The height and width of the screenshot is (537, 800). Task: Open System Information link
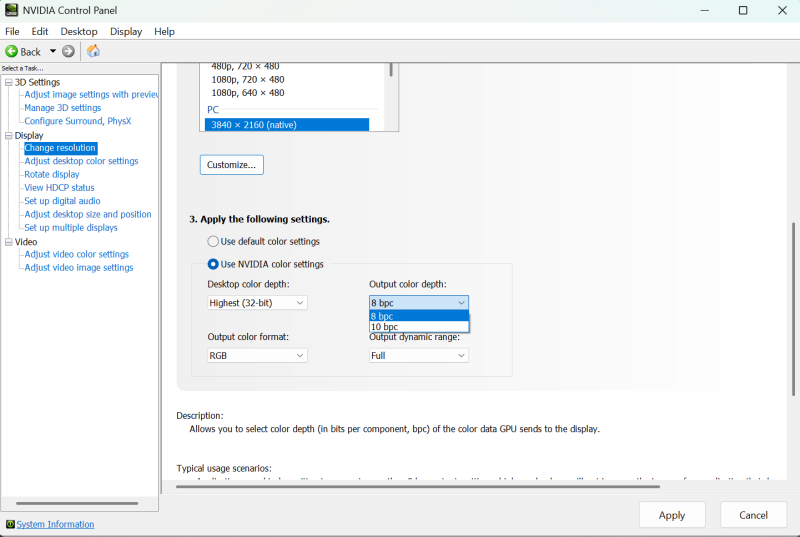tap(55, 524)
